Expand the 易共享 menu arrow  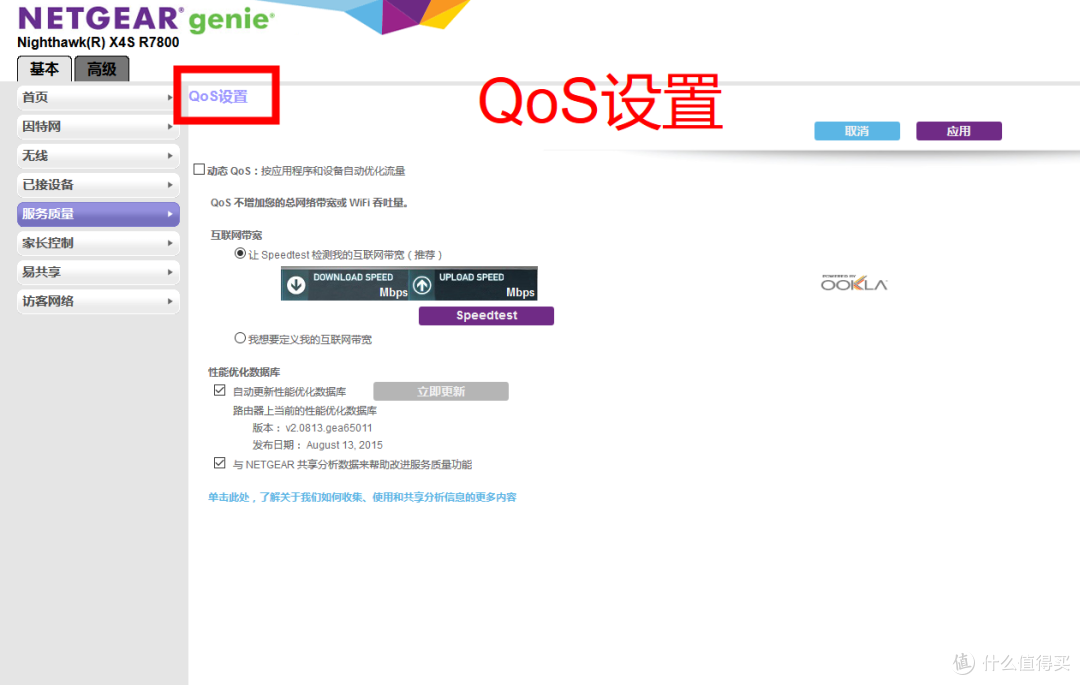point(169,272)
